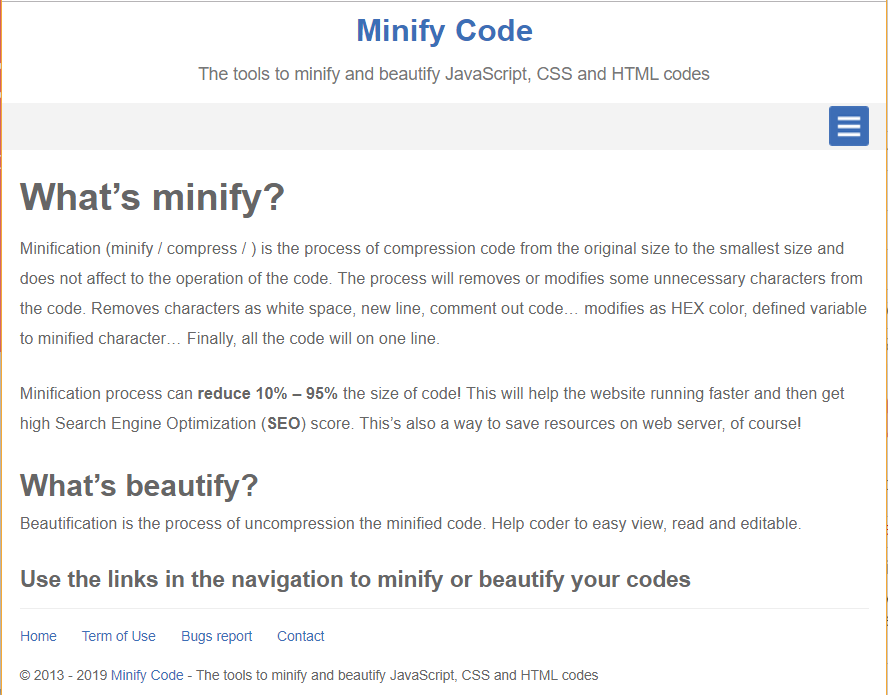Click the text "Finally, all the code will on one line."
The height and width of the screenshot is (695, 888).
coord(313,338)
